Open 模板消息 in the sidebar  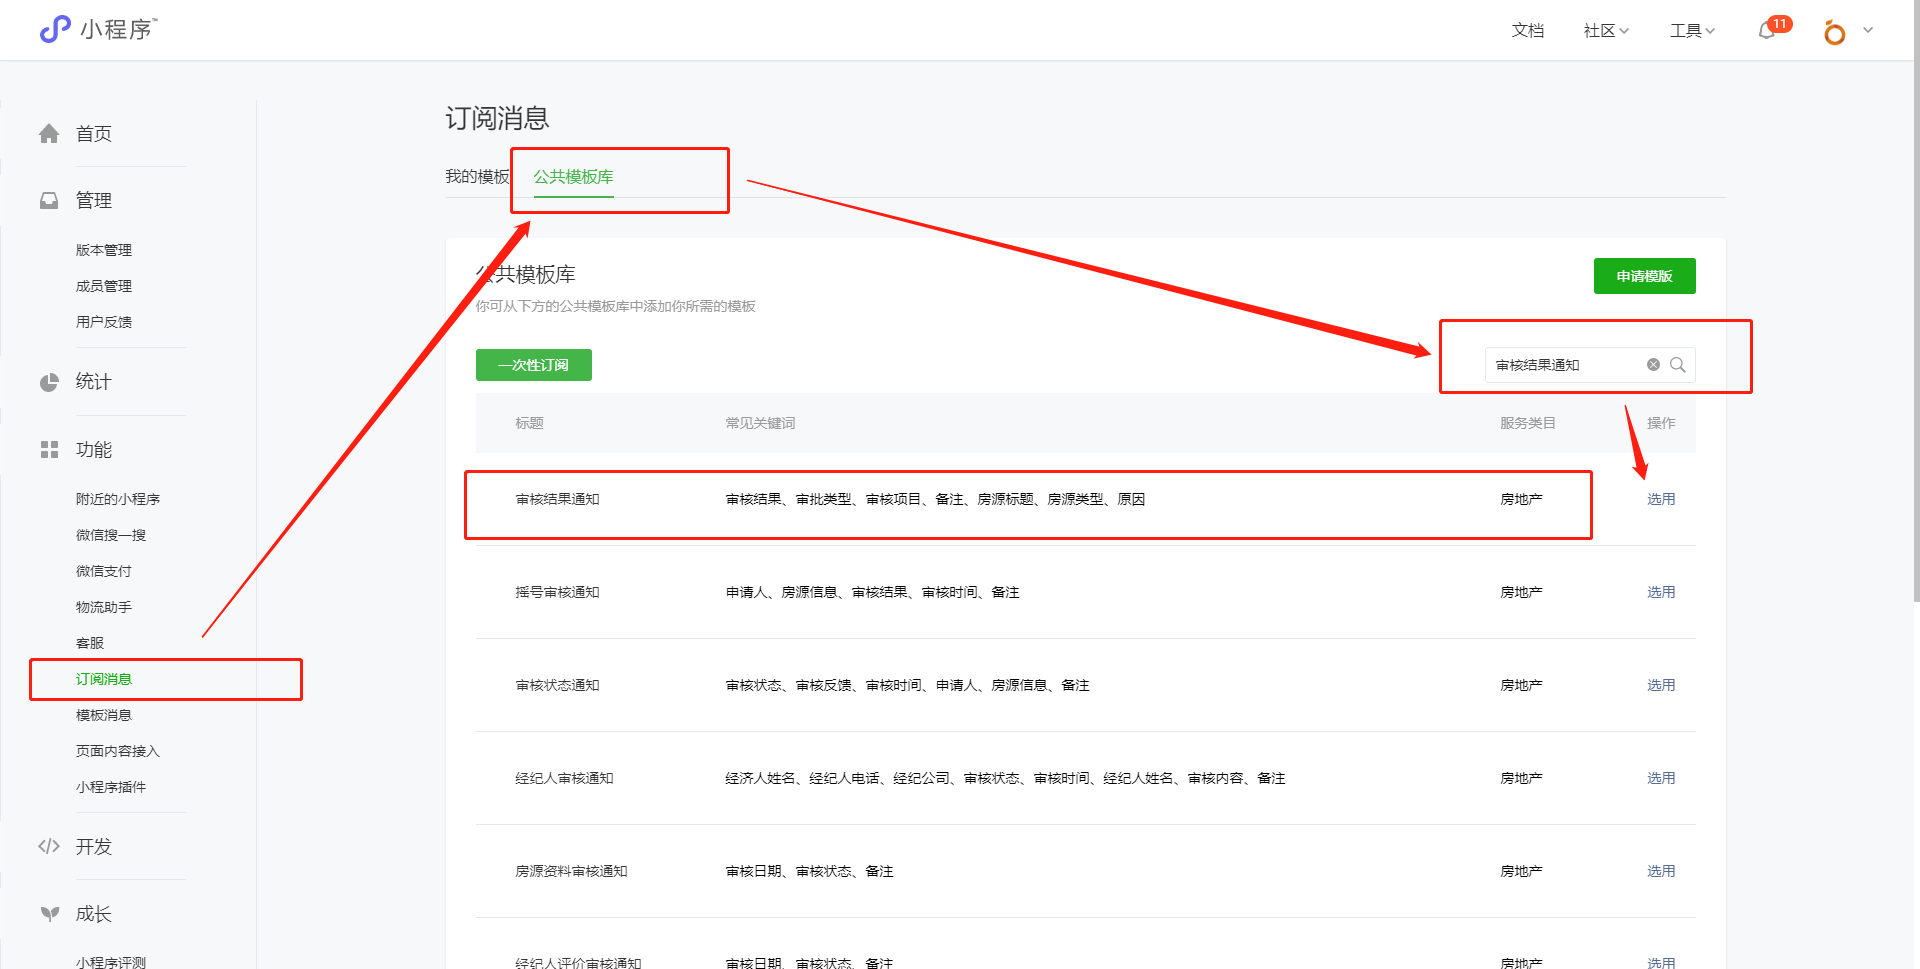[104, 715]
